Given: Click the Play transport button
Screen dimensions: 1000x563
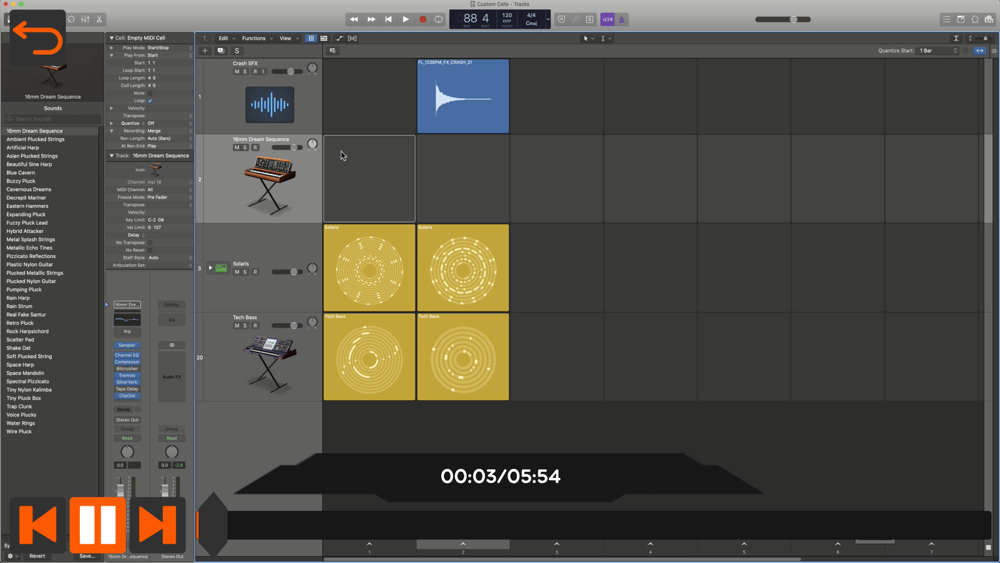Looking at the screenshot, I should coord(406,19).
